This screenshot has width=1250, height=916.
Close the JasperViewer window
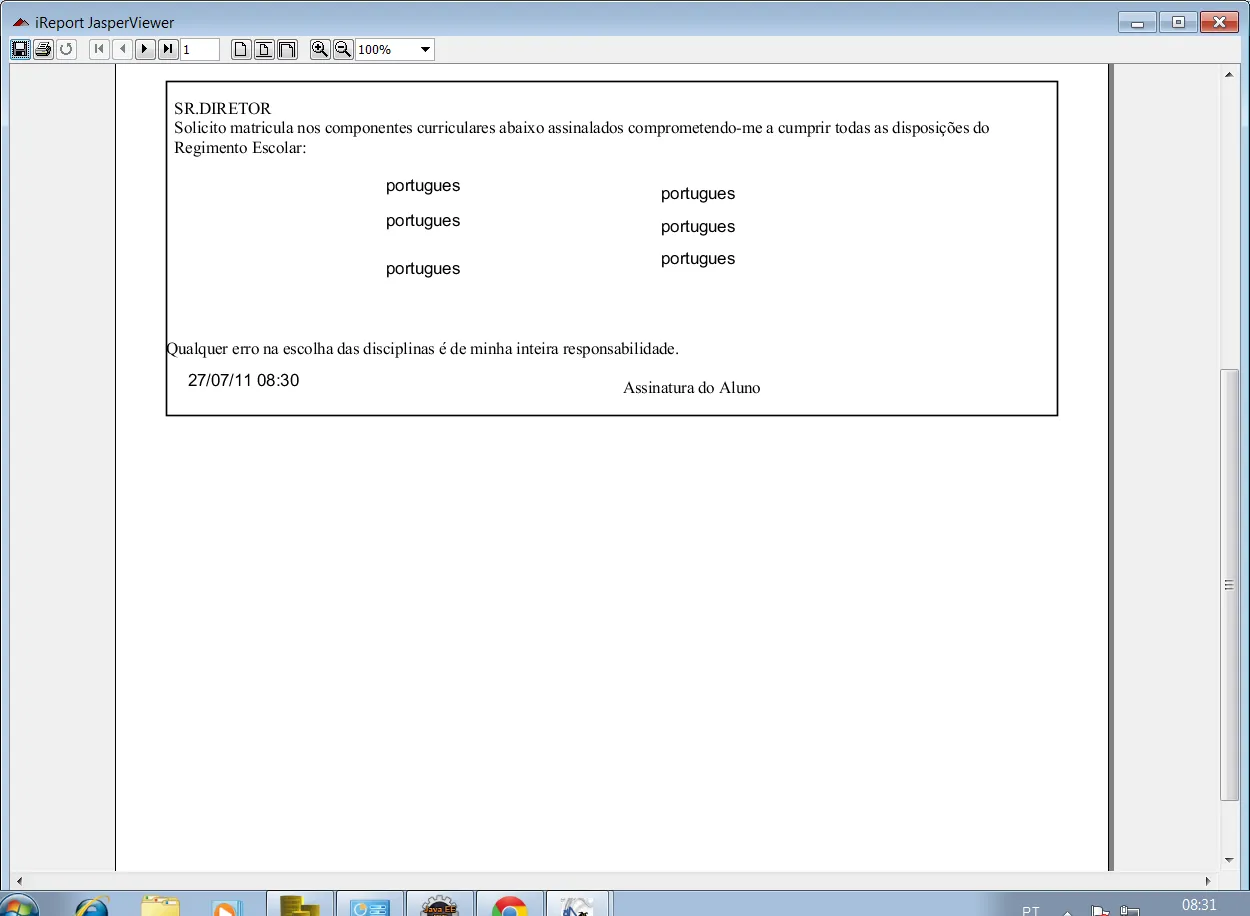click(1220, 22)
